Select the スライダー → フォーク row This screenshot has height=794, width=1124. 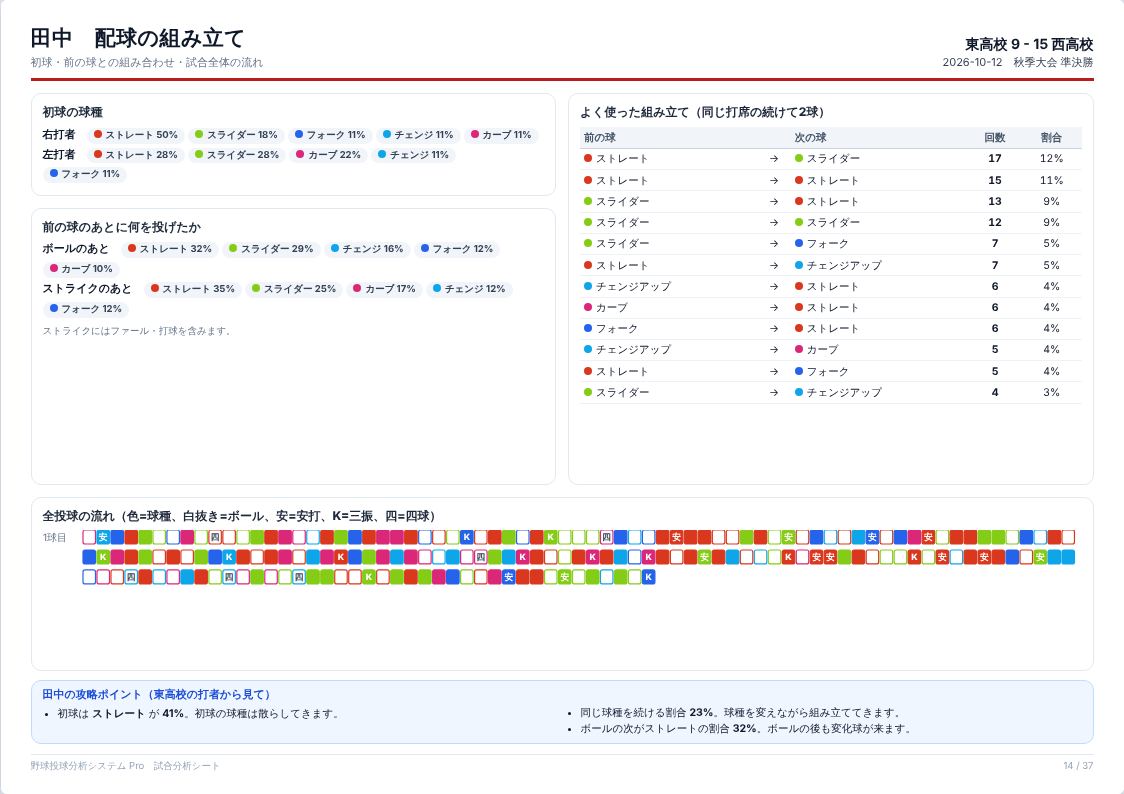tap(831, 244)
